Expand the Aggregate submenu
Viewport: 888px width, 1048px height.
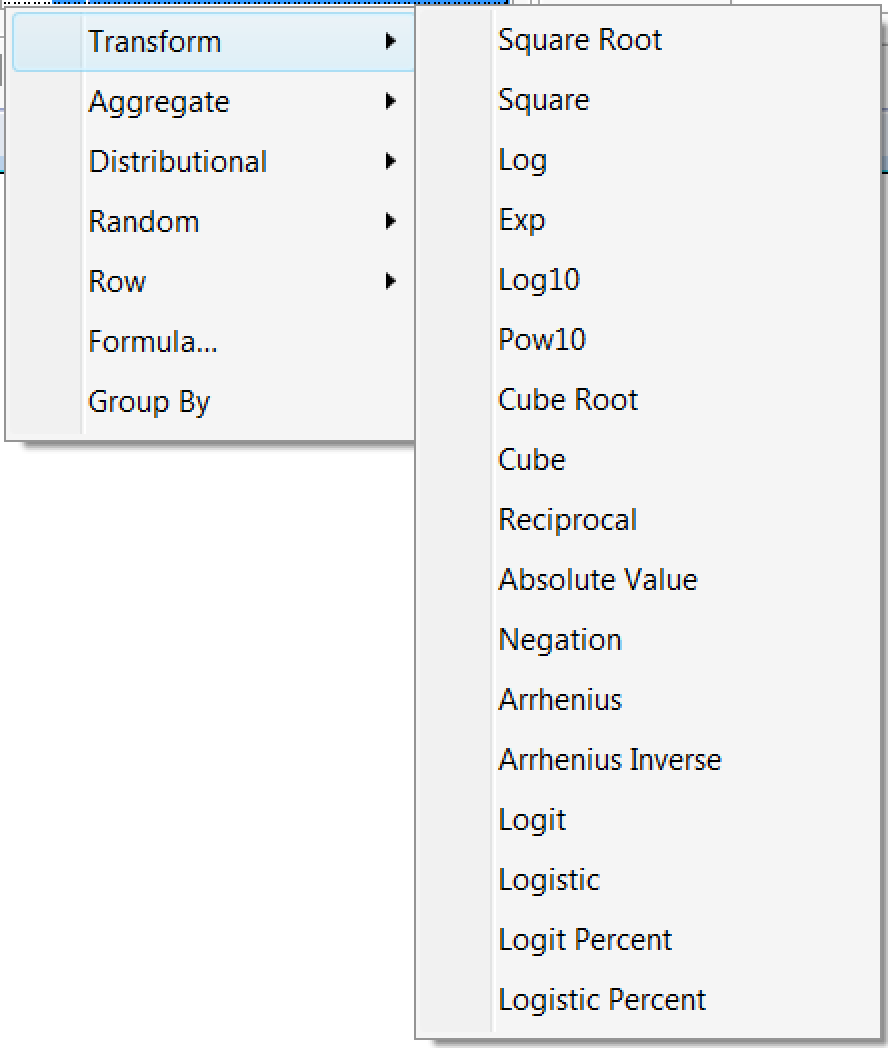tap(159, 102)
